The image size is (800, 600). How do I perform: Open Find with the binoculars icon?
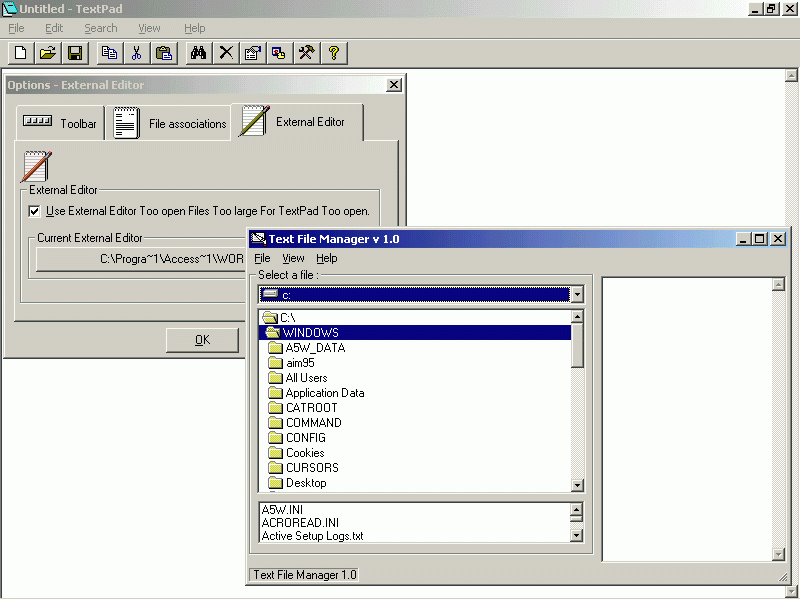pos(199,53)
